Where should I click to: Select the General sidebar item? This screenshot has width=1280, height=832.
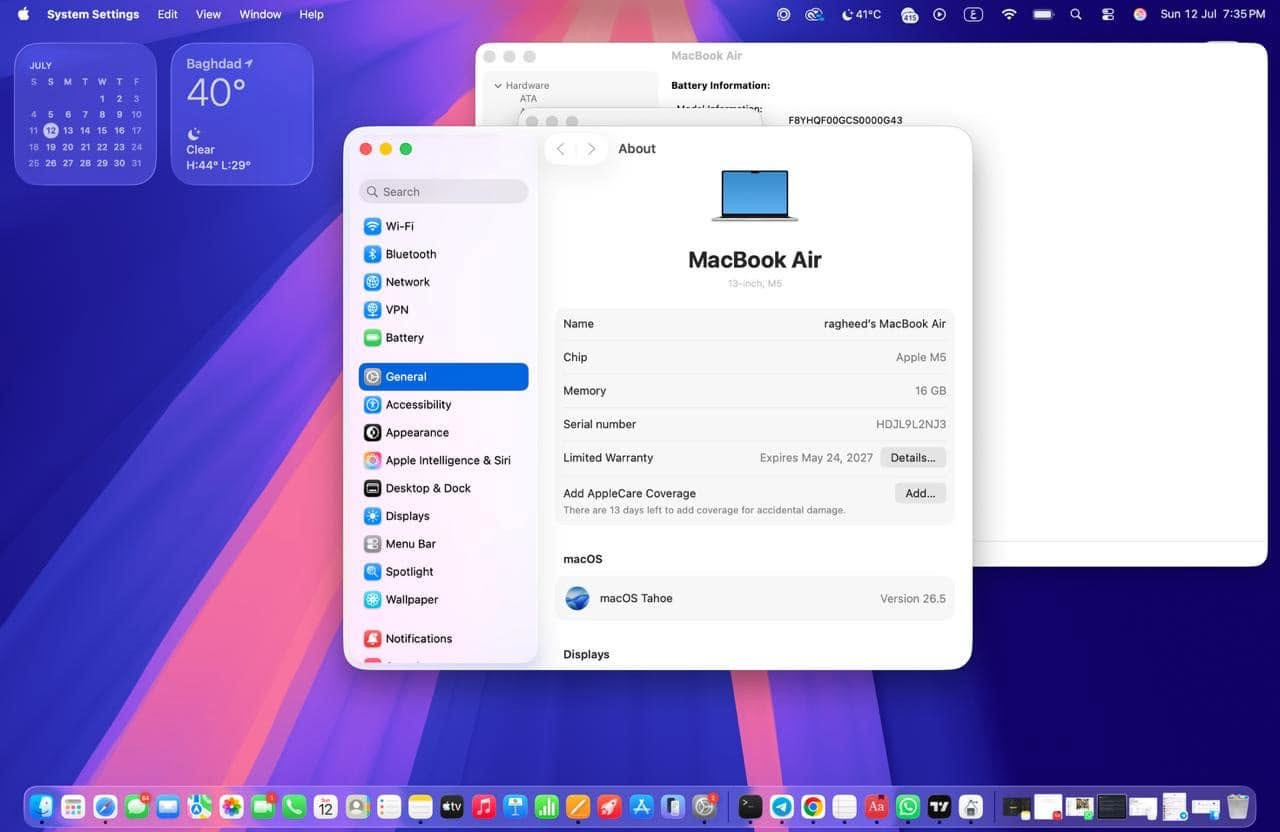pyautogui.click(x=443, y=377)
